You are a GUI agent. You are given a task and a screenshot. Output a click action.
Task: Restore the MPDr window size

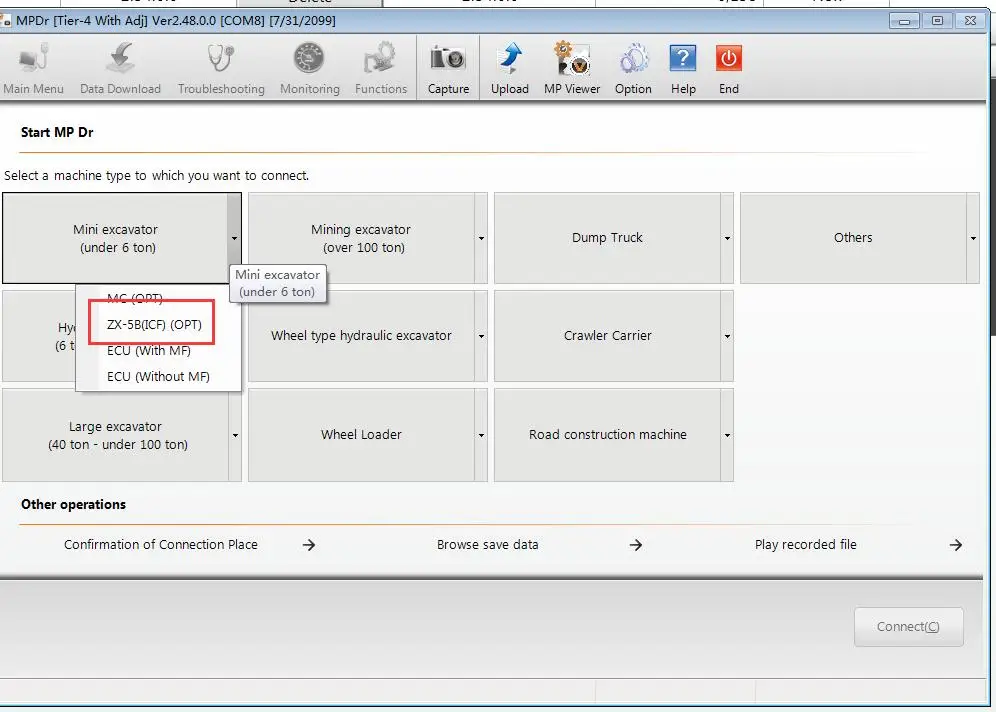(x=937, y=20)
